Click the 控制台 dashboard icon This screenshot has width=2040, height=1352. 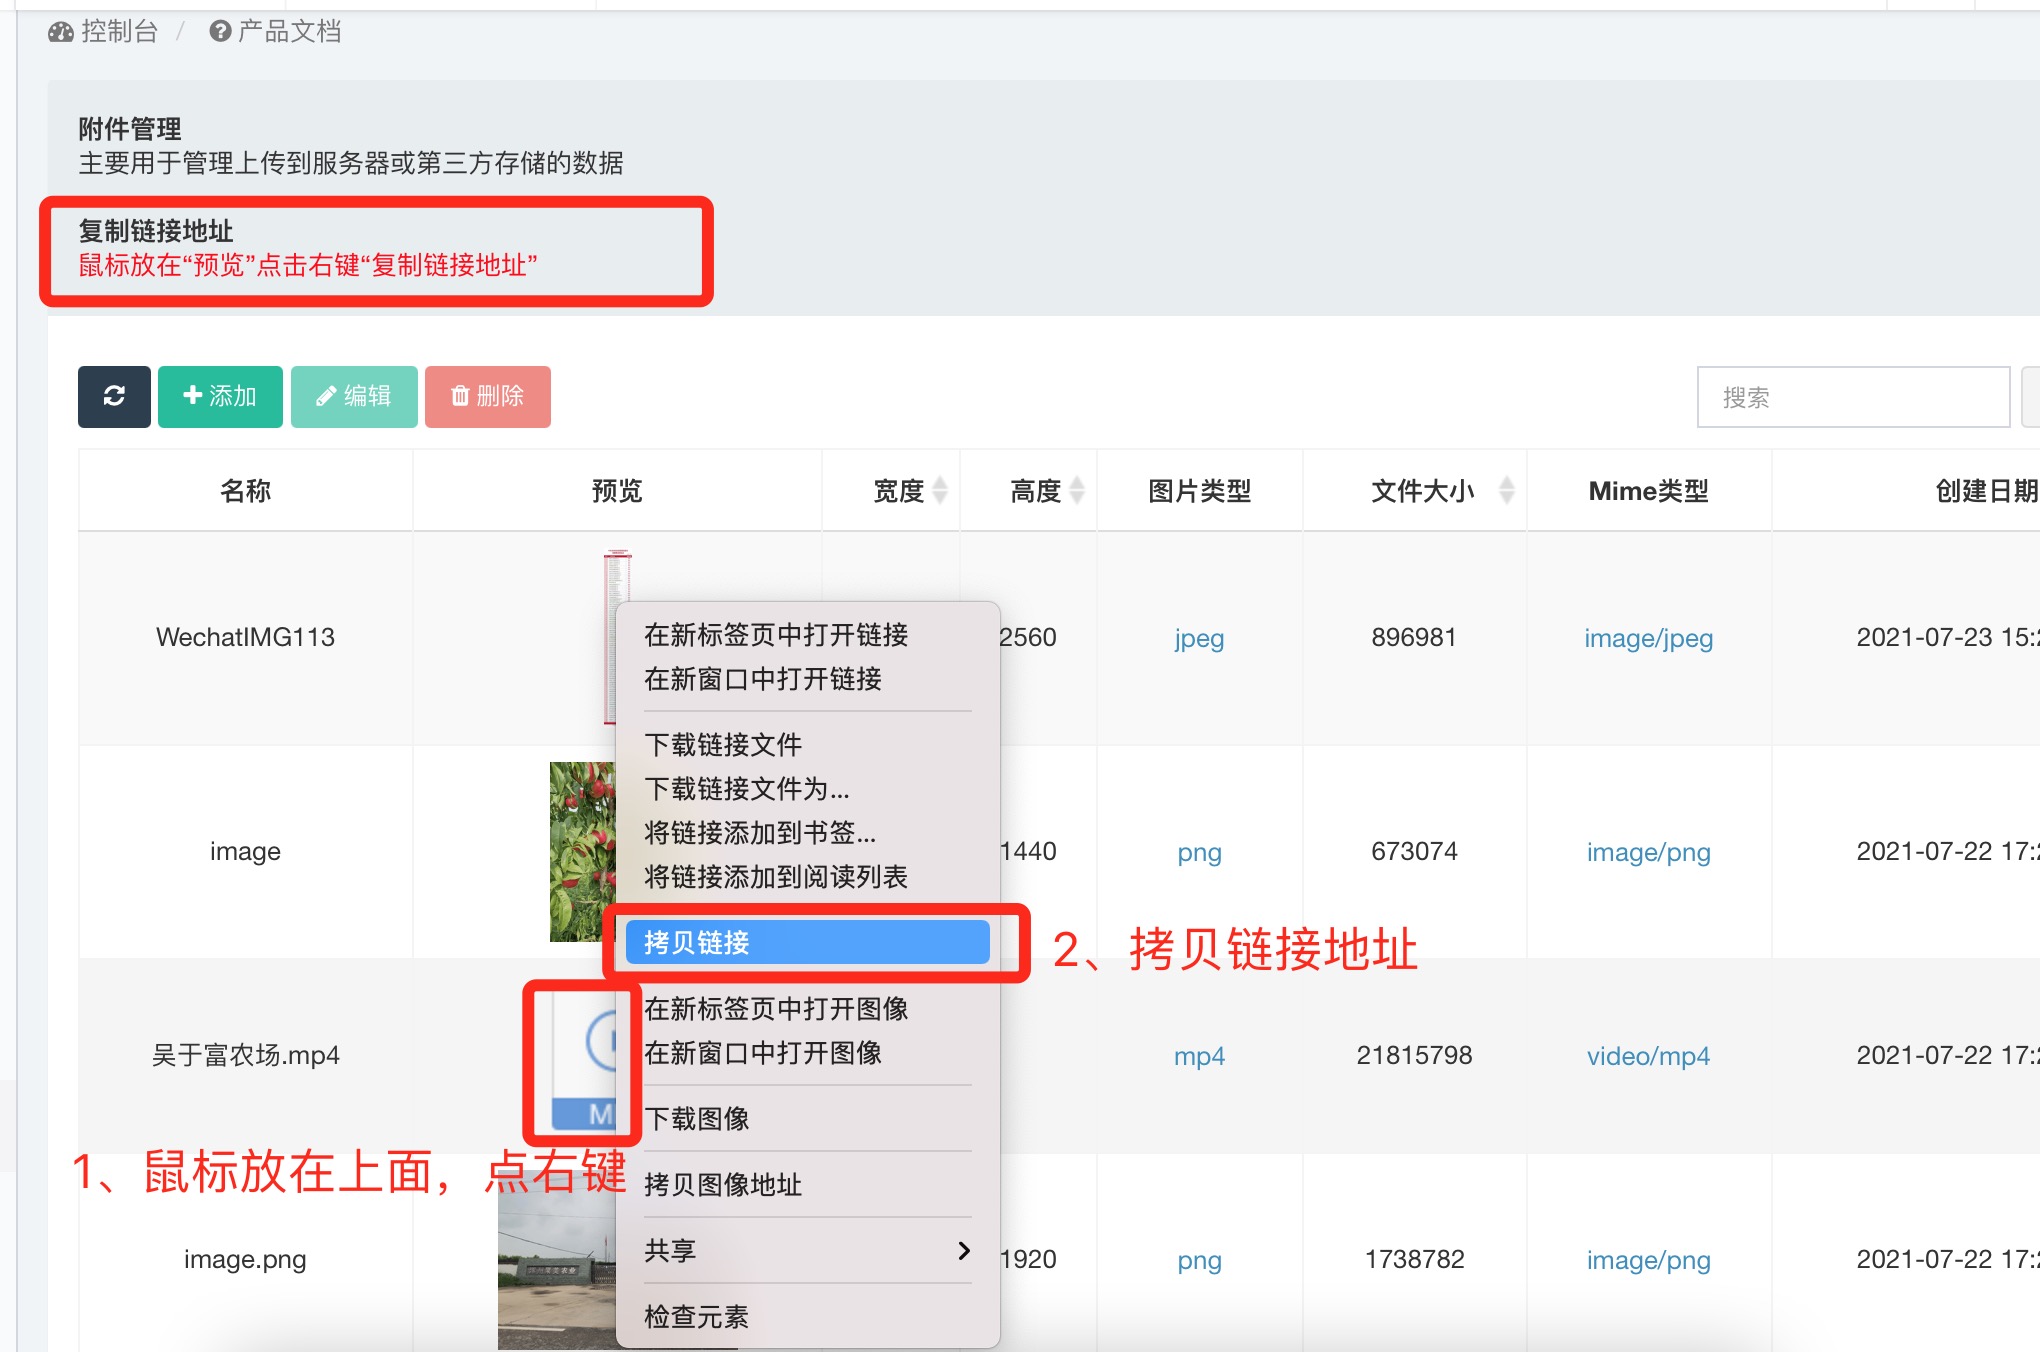pos(61,32)
